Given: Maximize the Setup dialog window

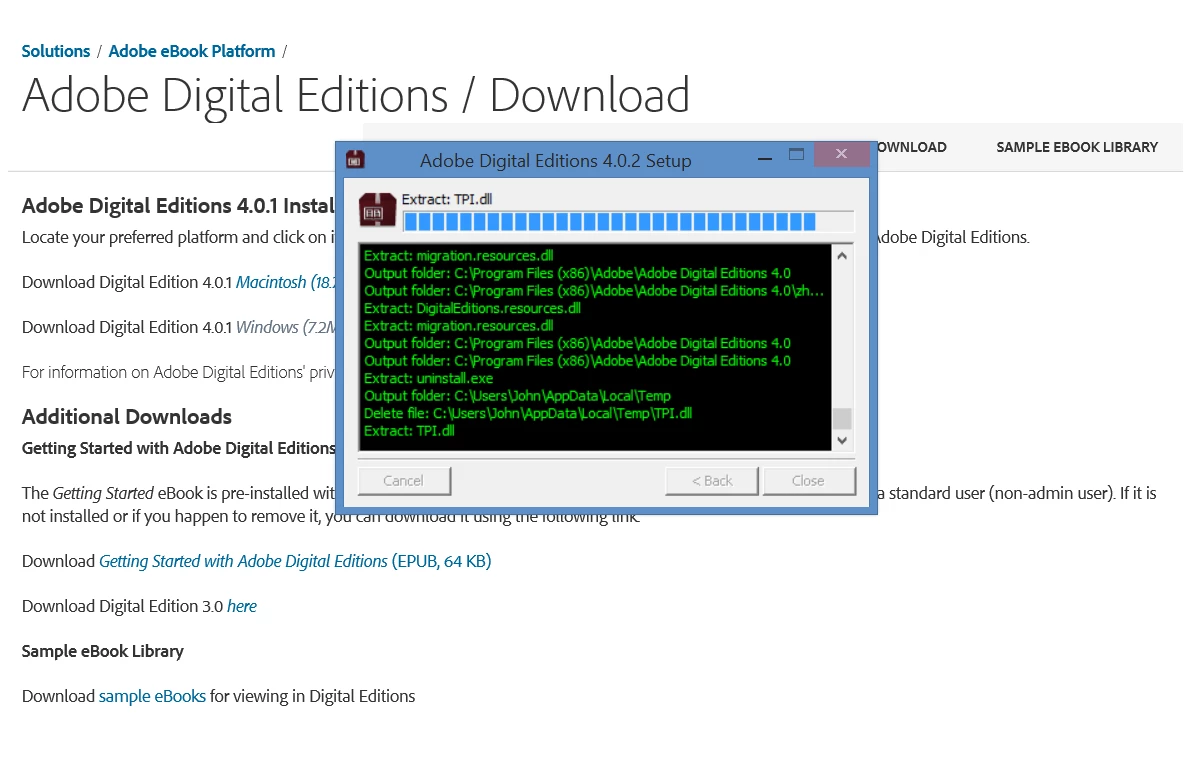Looking at the screenshot, I should [x=797, y=154].
